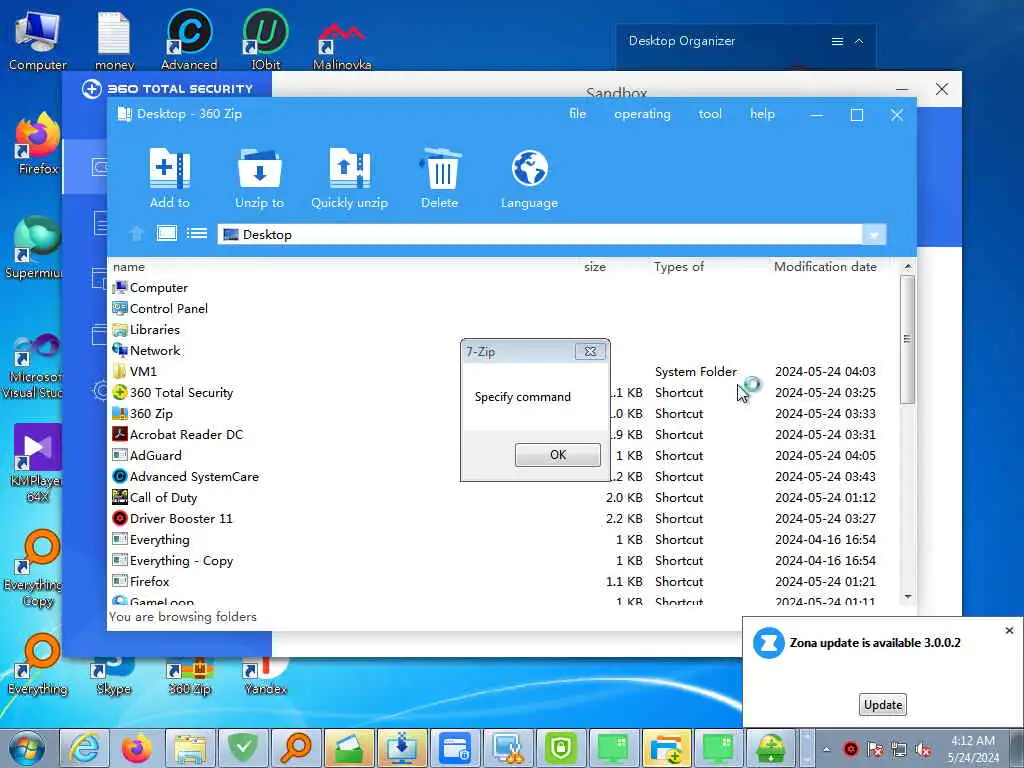The width and height of the screenshot is (1024, 768).
Task: Open the IObit desktop shortcut
Action: tap(266, 39)
